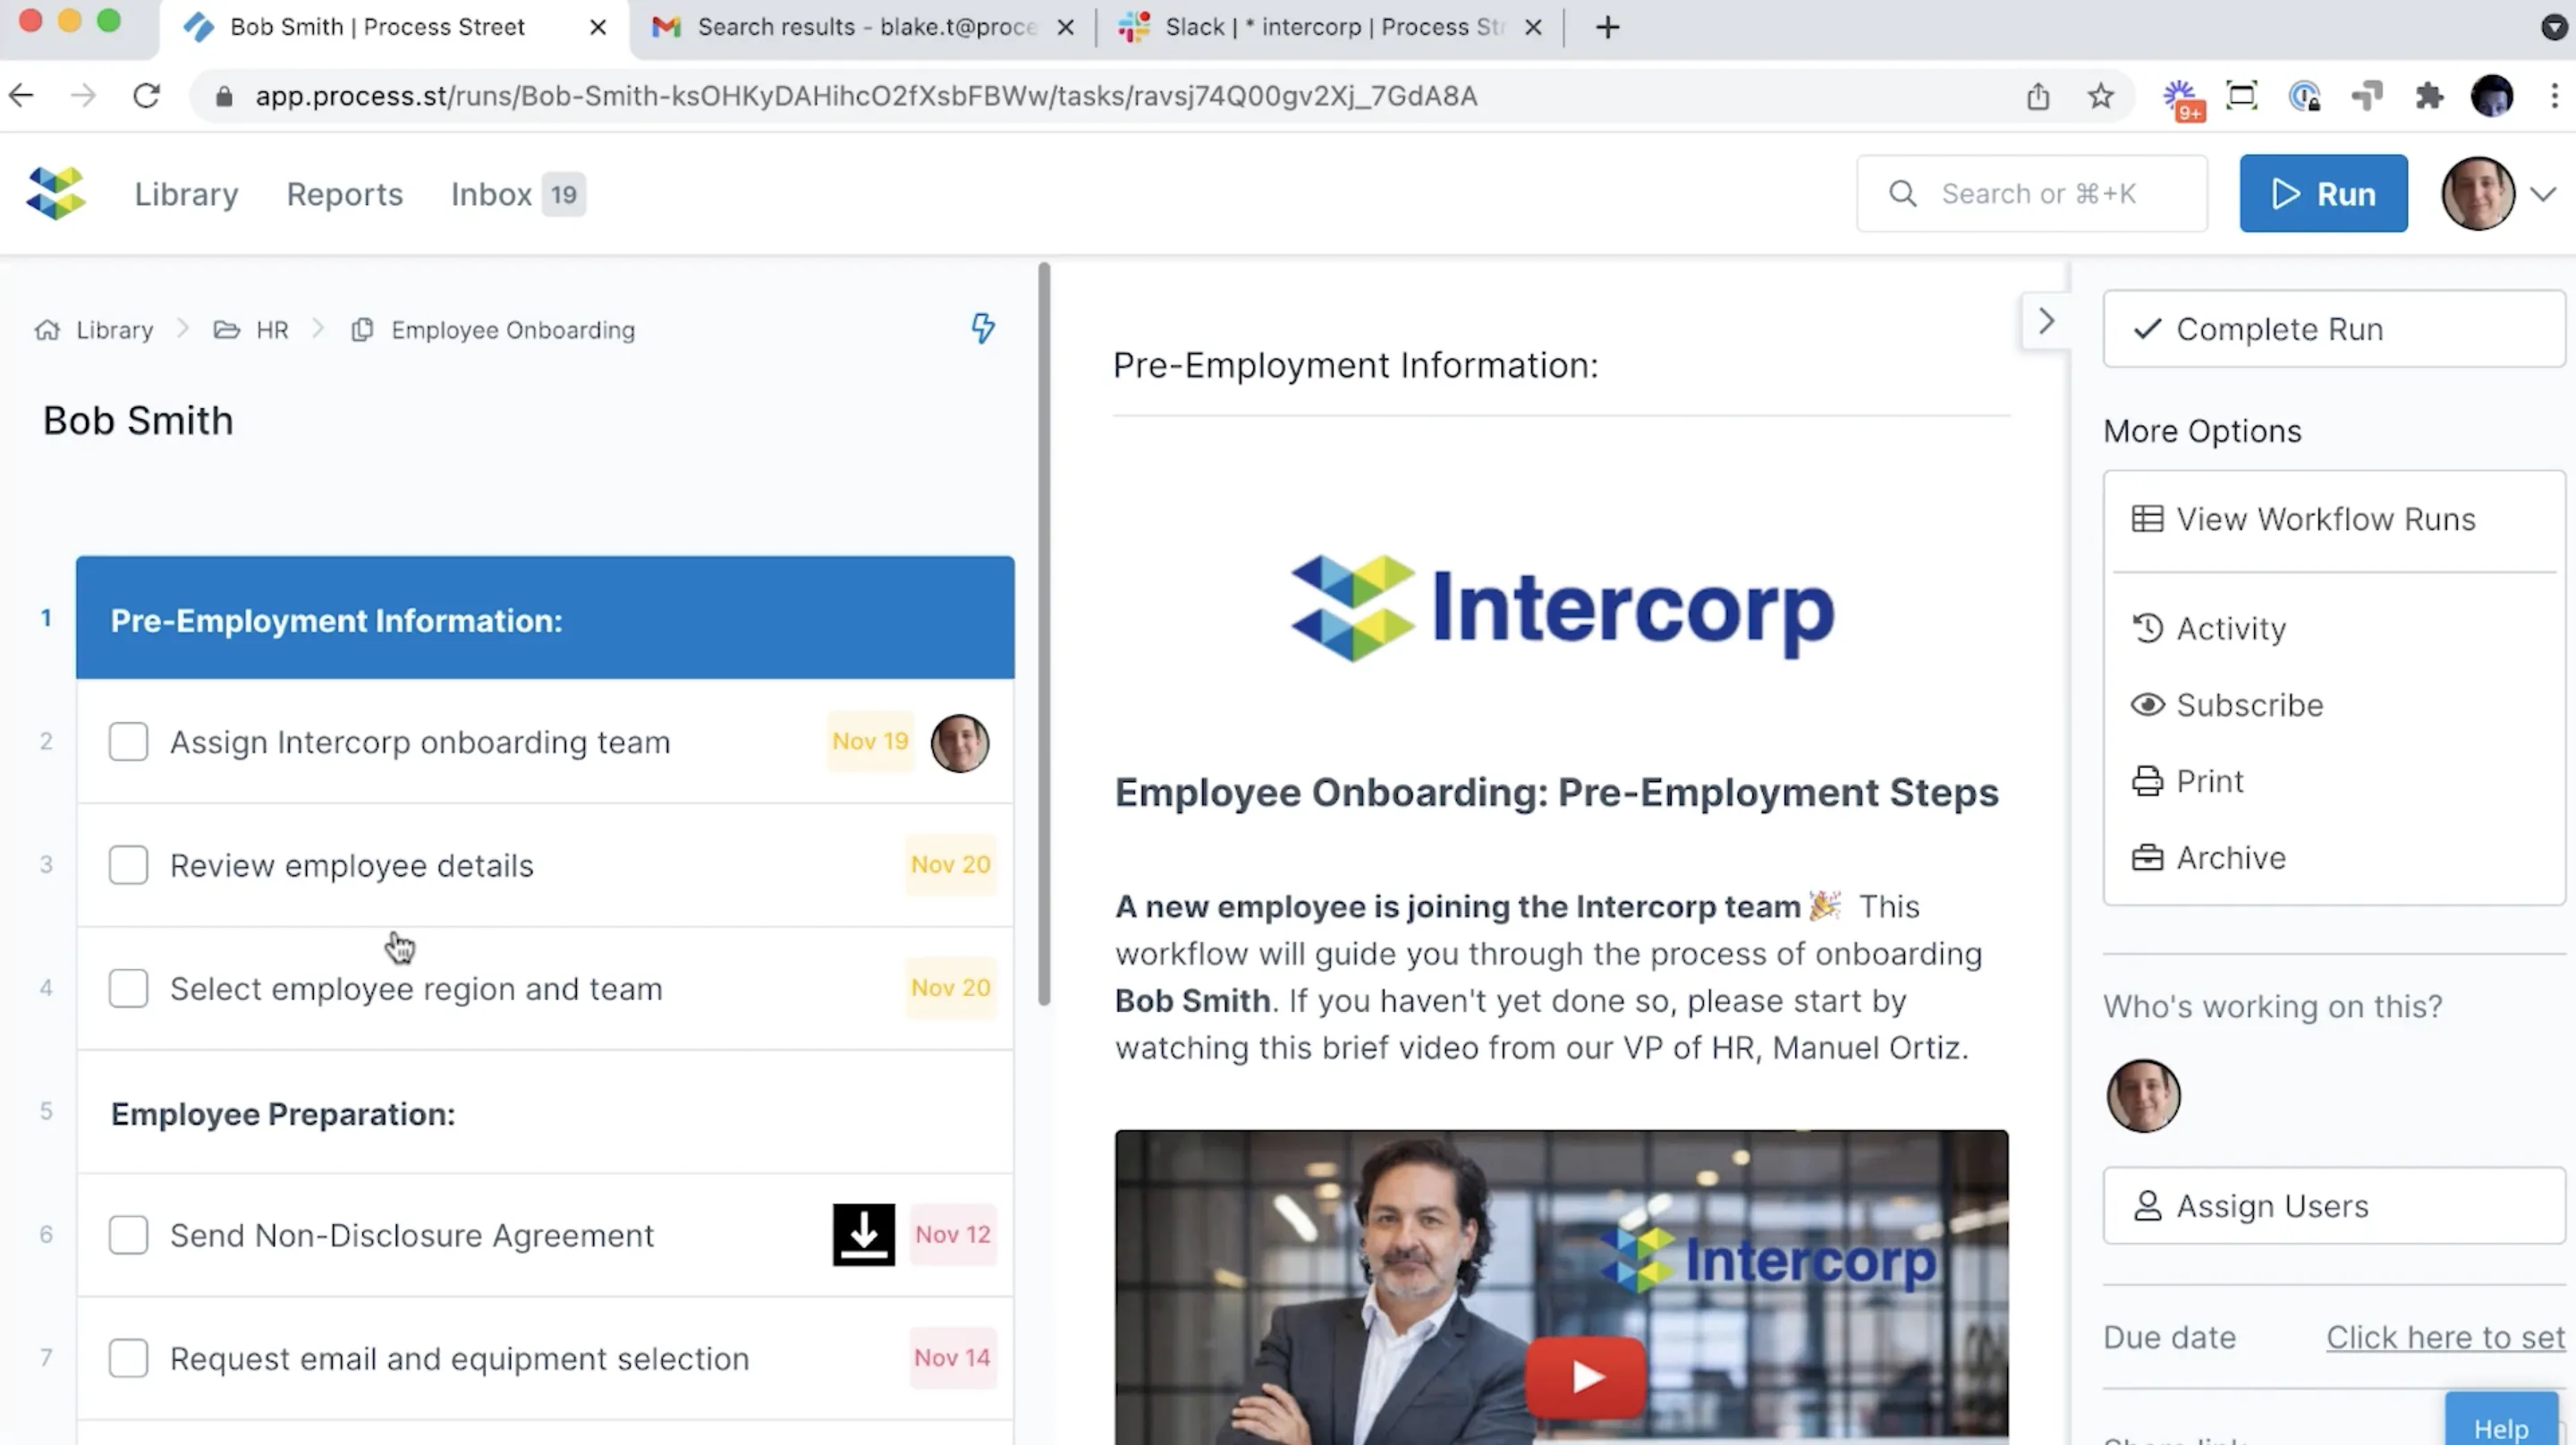Click the browser address bar URL
Viewport: 2576px width, 1445px height.
[x=866, y=96]
